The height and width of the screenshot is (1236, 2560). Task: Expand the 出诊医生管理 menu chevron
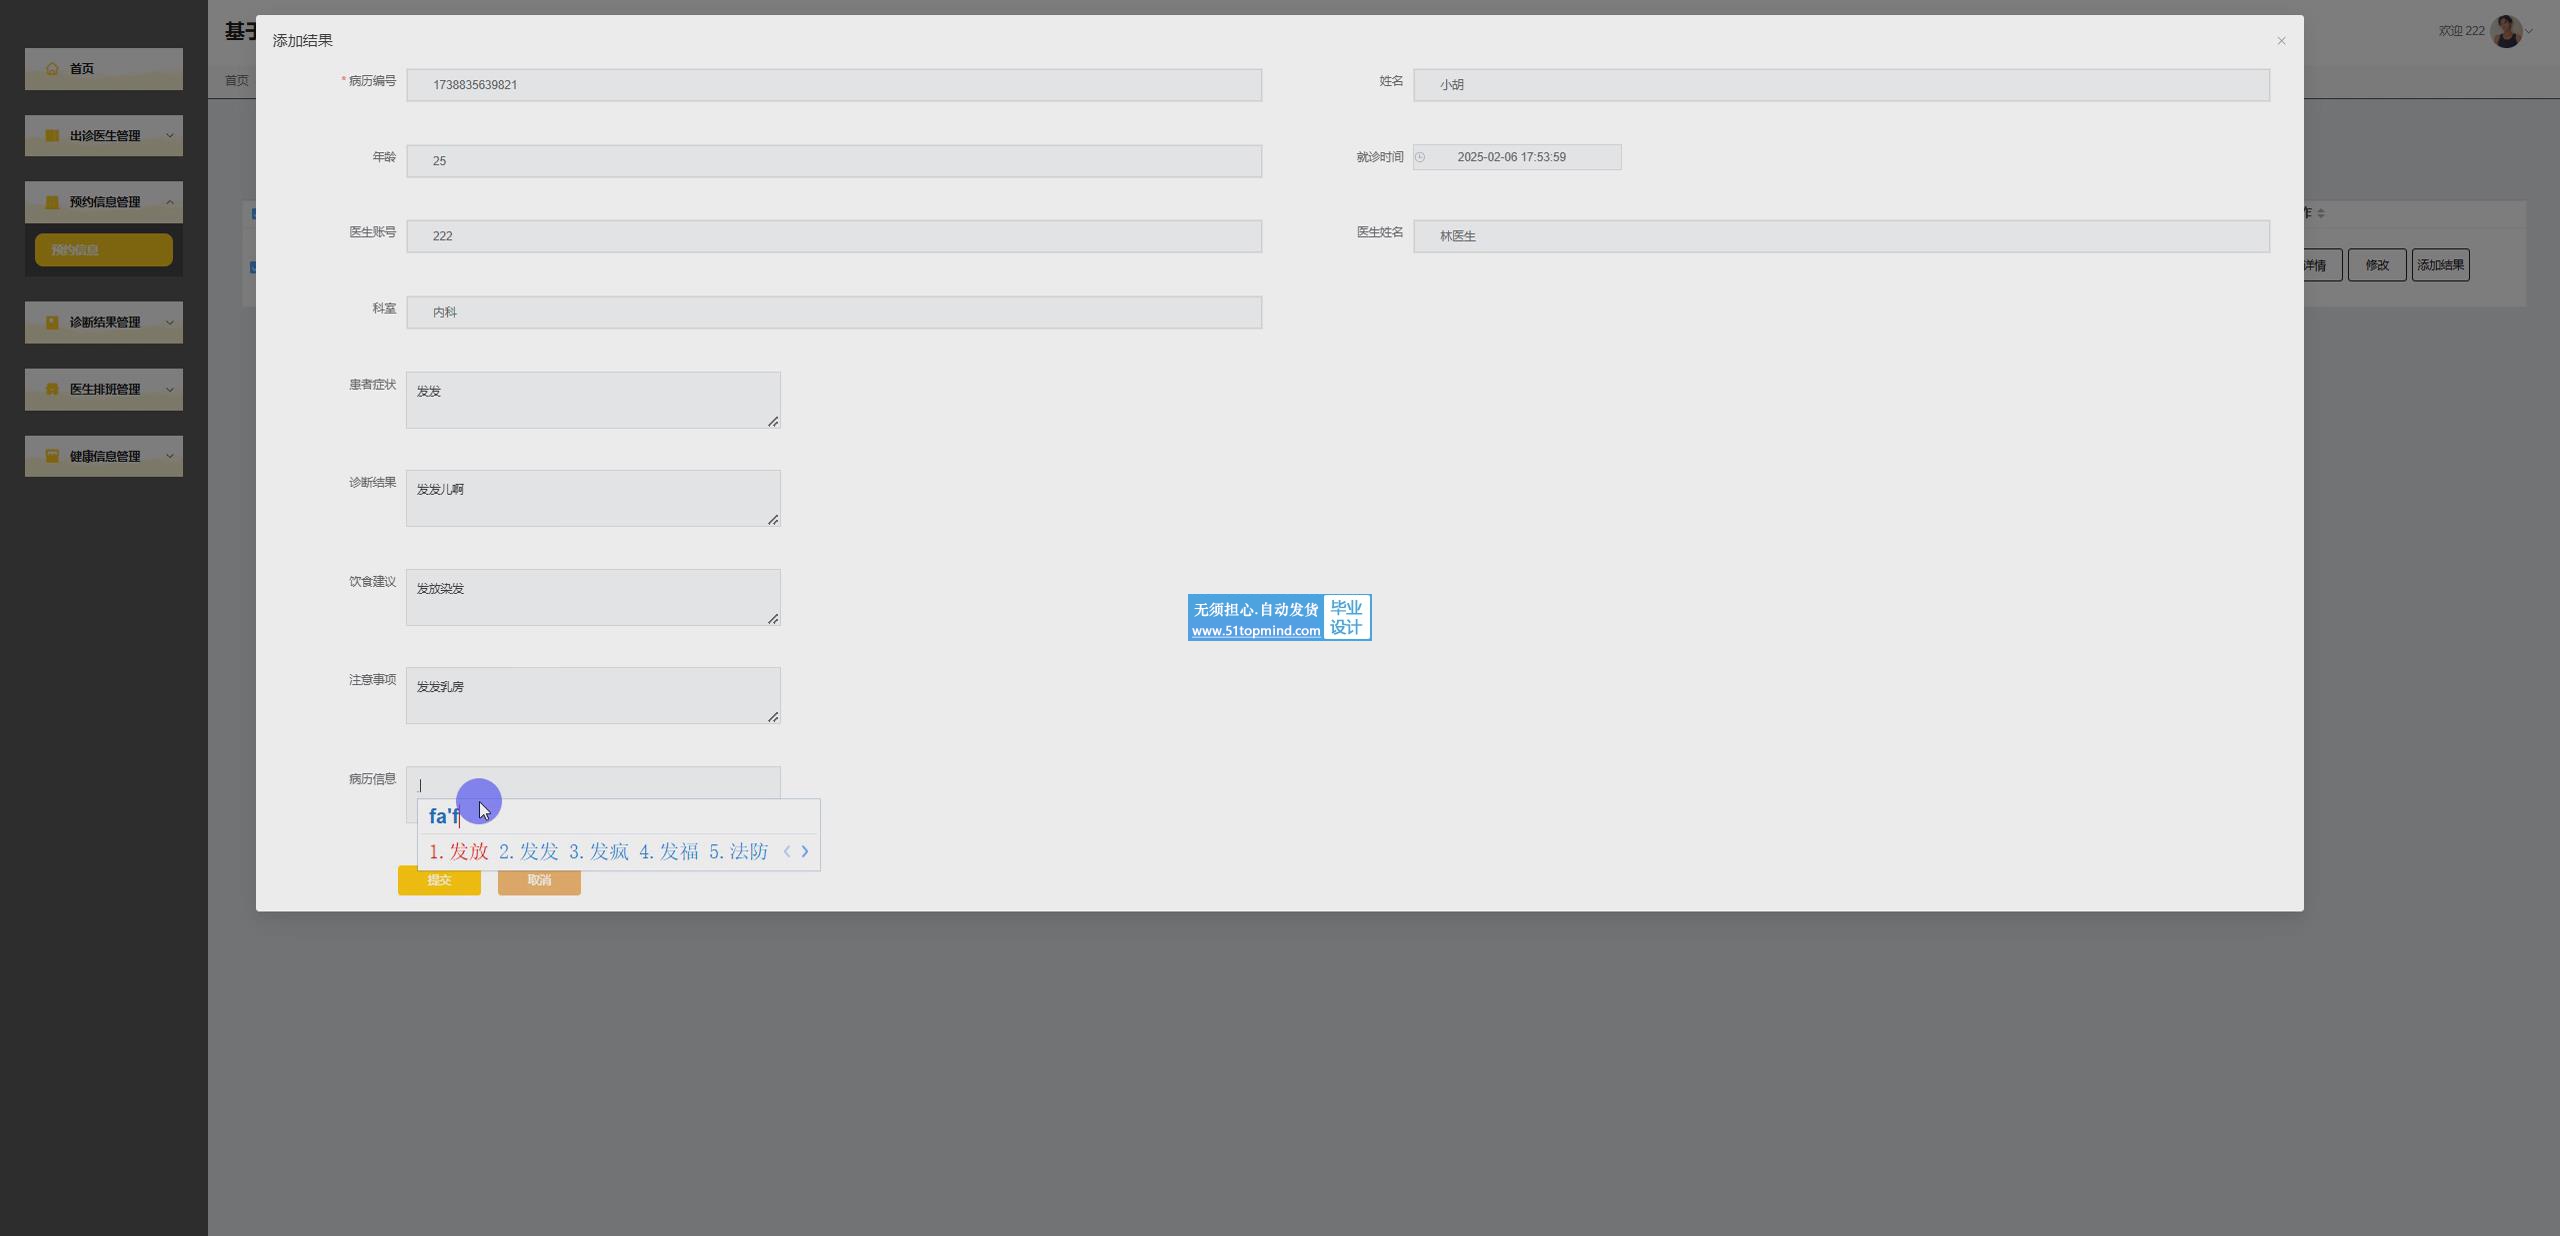[170, 136]
